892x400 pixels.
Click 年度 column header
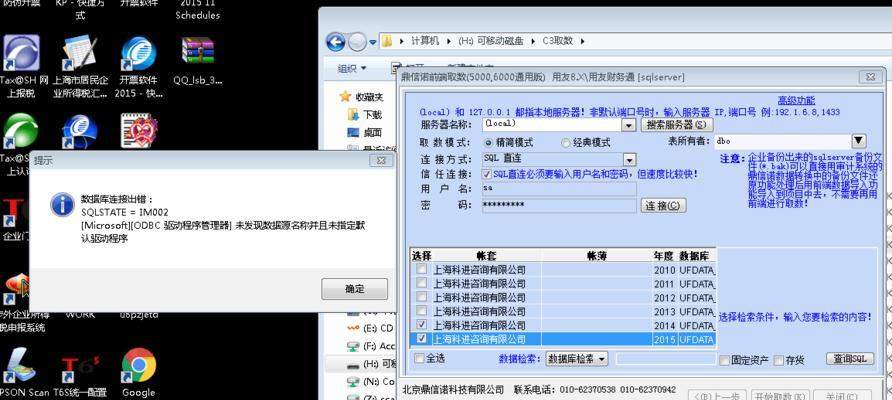click(x=663, y=256)
